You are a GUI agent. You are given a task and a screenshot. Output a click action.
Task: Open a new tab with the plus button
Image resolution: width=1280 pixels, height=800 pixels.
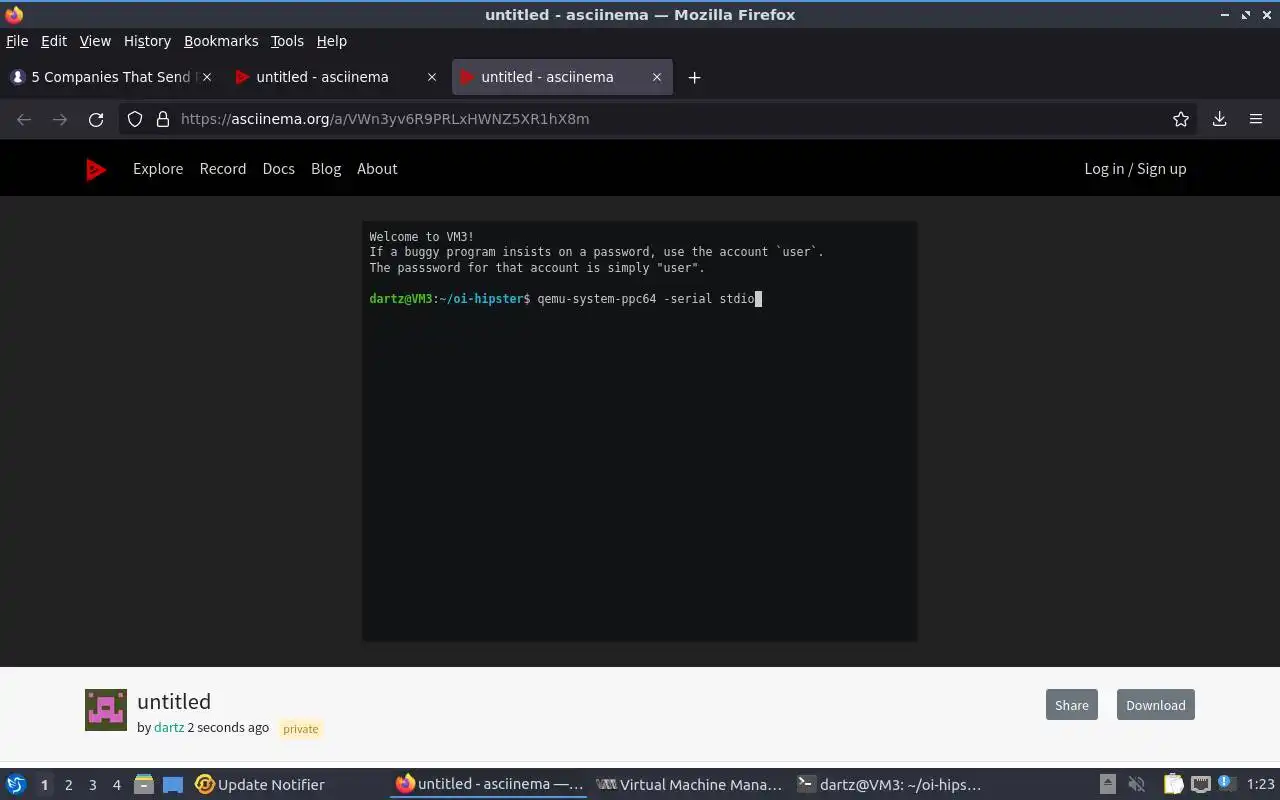click(694, 77)
